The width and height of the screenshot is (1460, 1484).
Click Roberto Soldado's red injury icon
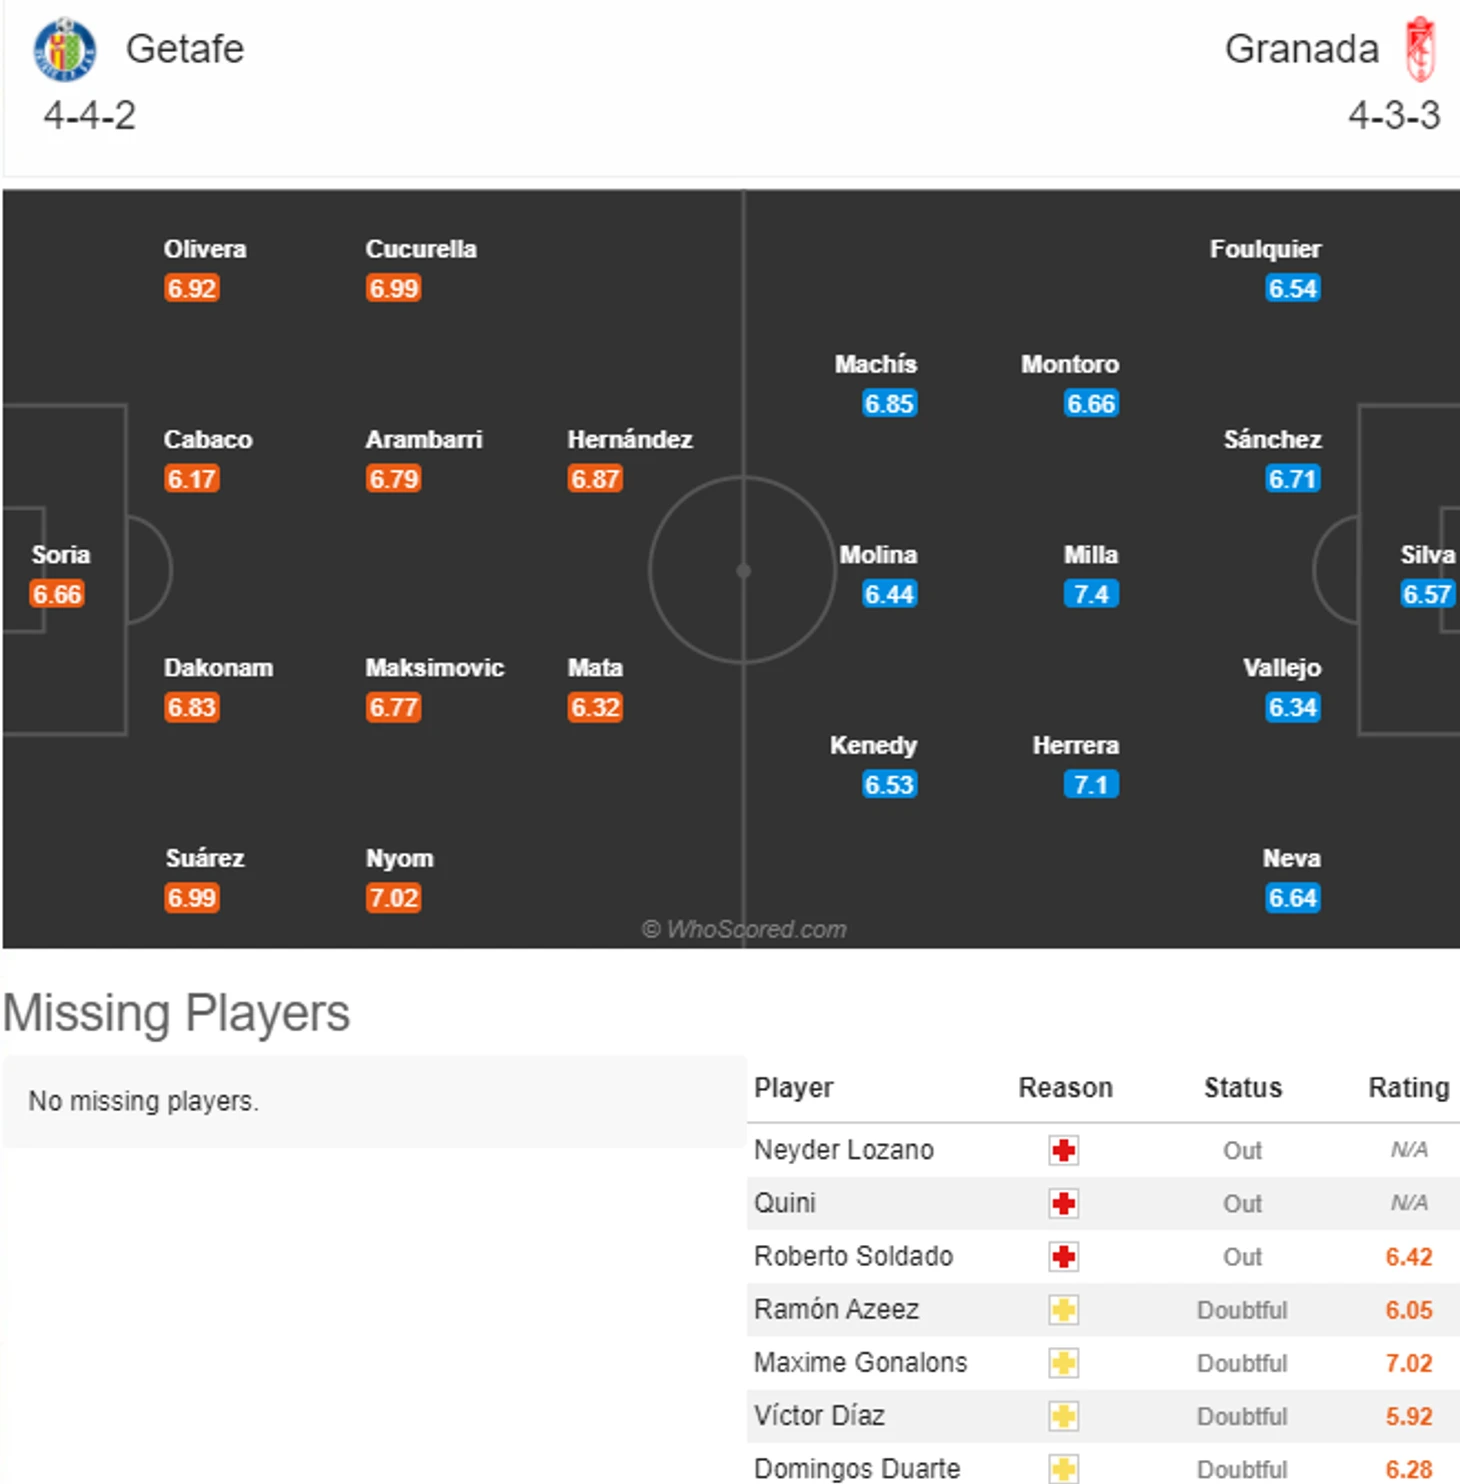click(x=1063, y=1256)
